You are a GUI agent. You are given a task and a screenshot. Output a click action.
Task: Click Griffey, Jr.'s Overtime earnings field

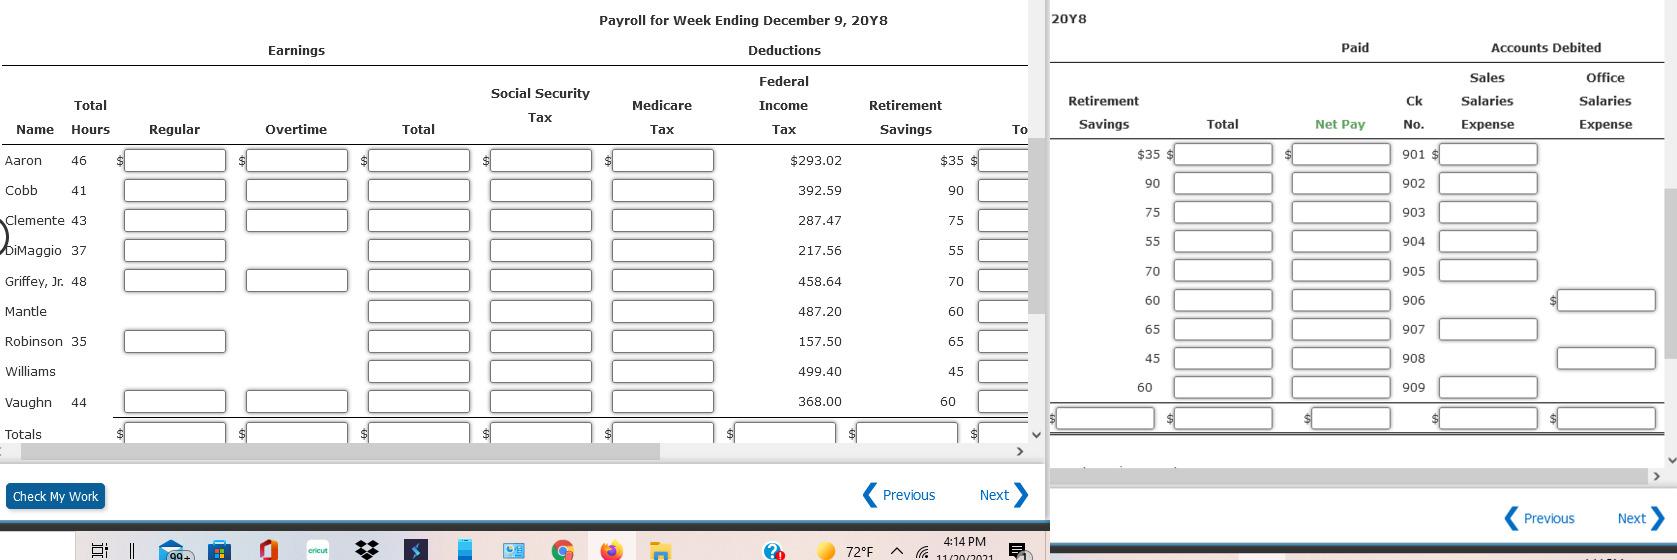[297, 280]
